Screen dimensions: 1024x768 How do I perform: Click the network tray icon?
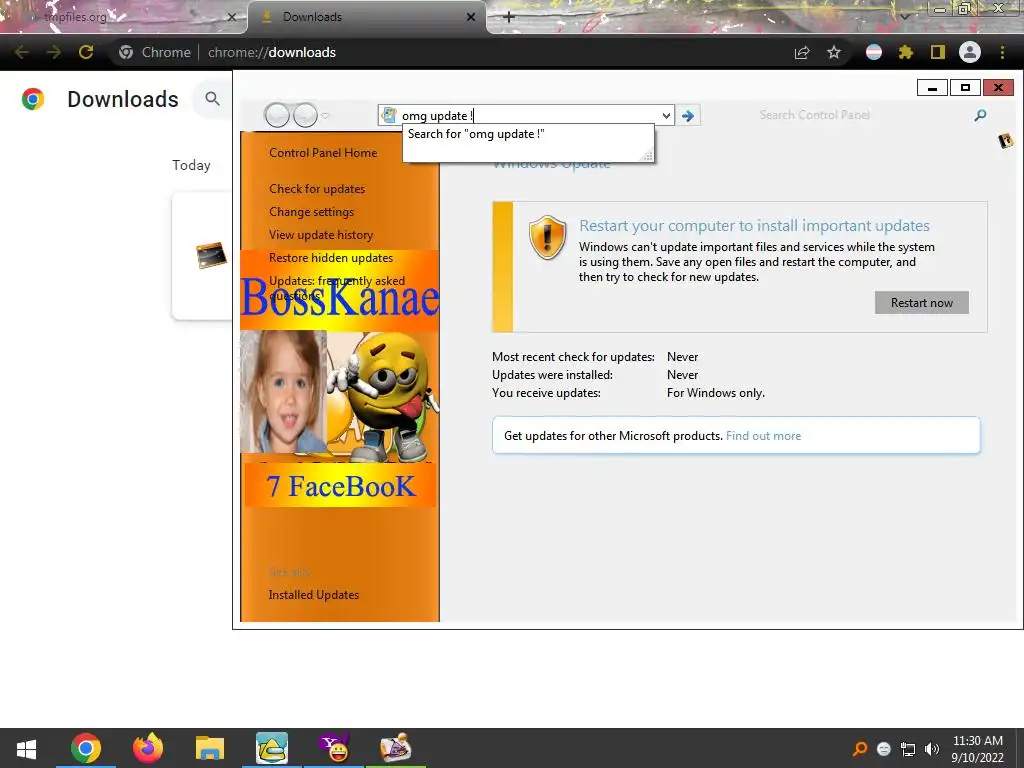(x=908, y=748)
